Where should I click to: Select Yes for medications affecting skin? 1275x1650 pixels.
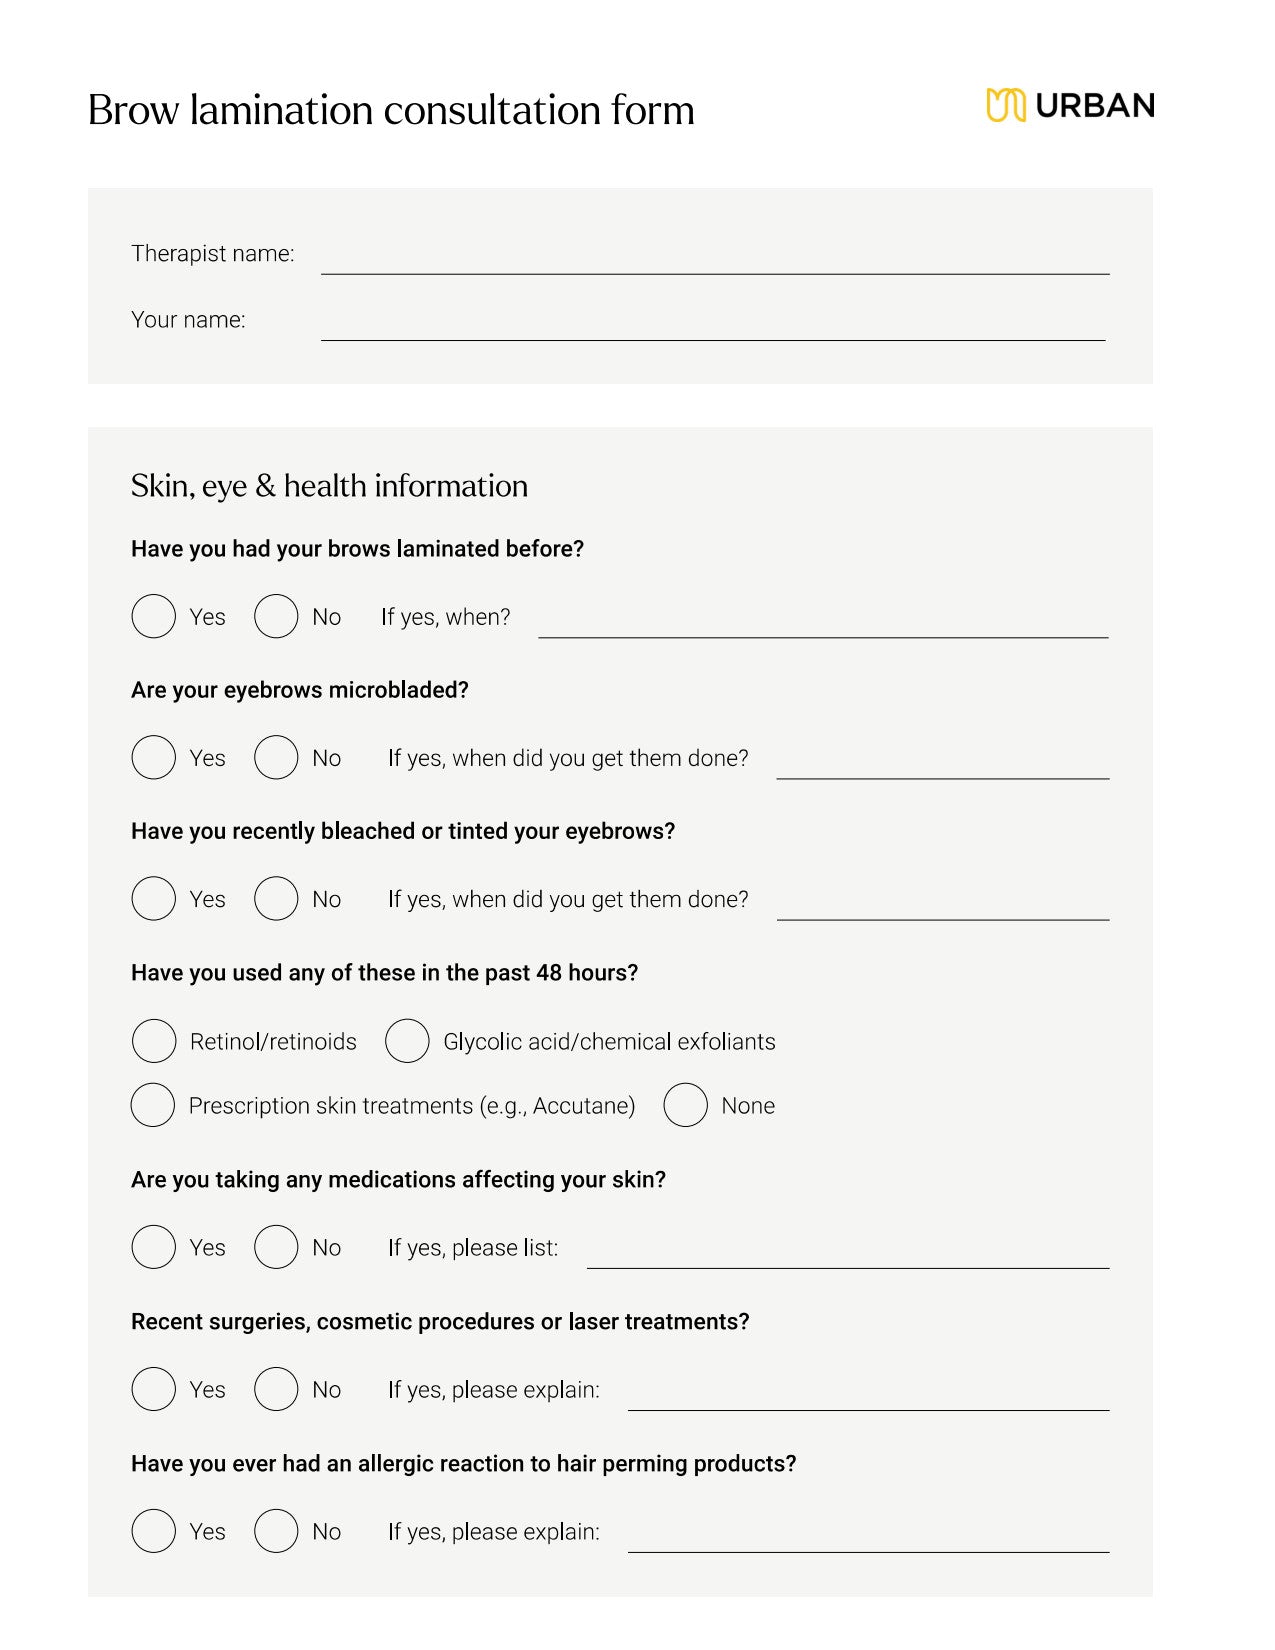click(x=154, y=1247)
